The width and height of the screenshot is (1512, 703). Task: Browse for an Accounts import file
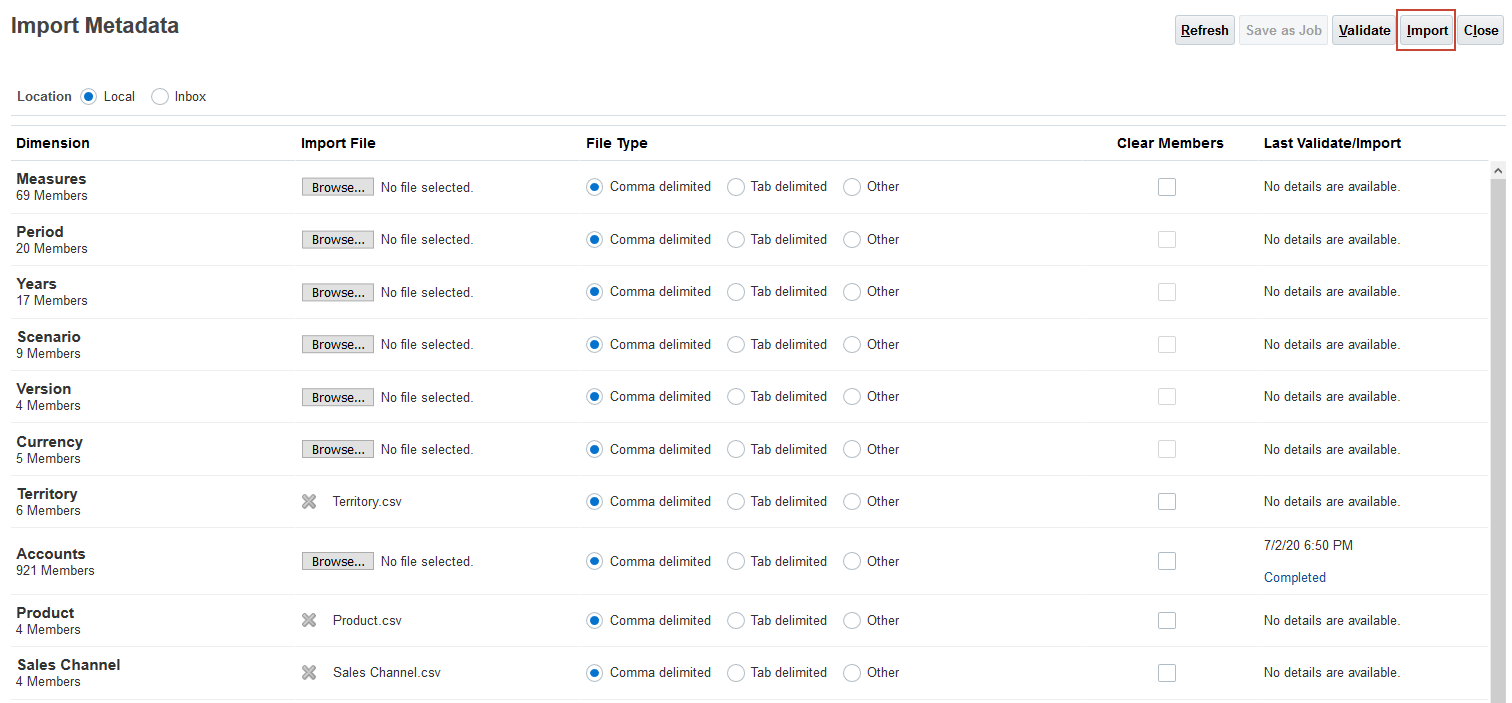tap(338, 562)
